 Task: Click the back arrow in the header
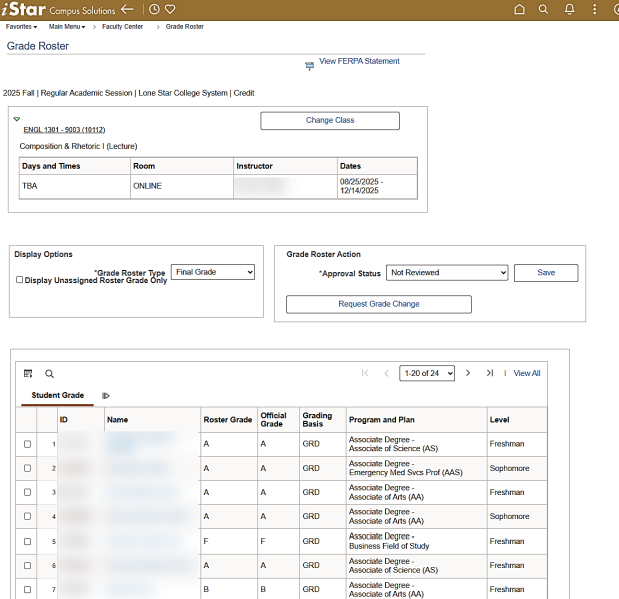tap(127, 9)
